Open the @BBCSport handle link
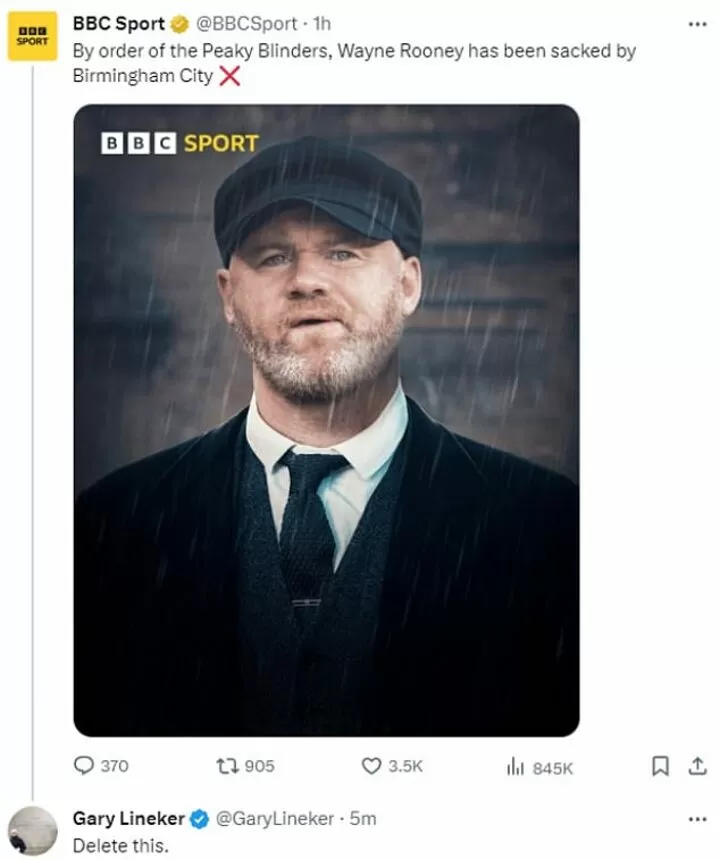 [247, 24]
